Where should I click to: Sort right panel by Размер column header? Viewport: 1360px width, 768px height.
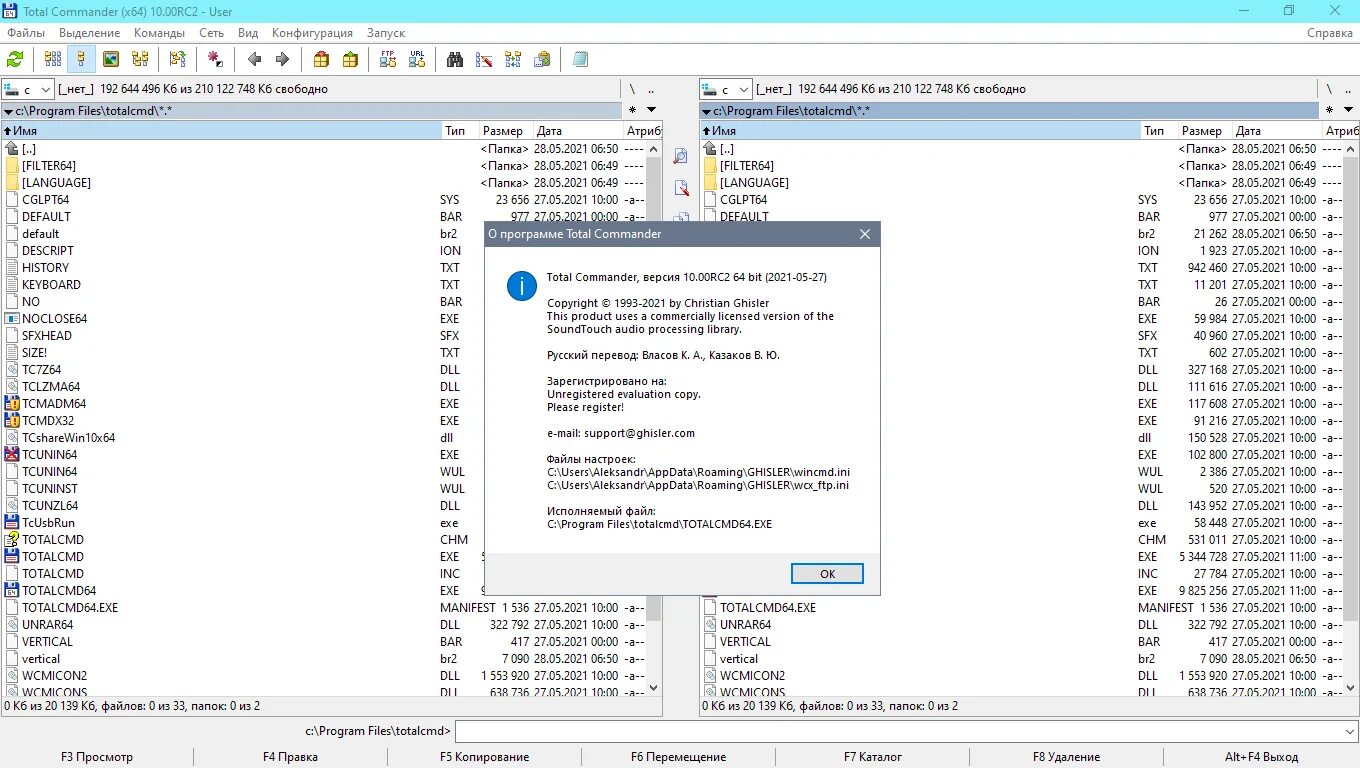click(1203, 131)
